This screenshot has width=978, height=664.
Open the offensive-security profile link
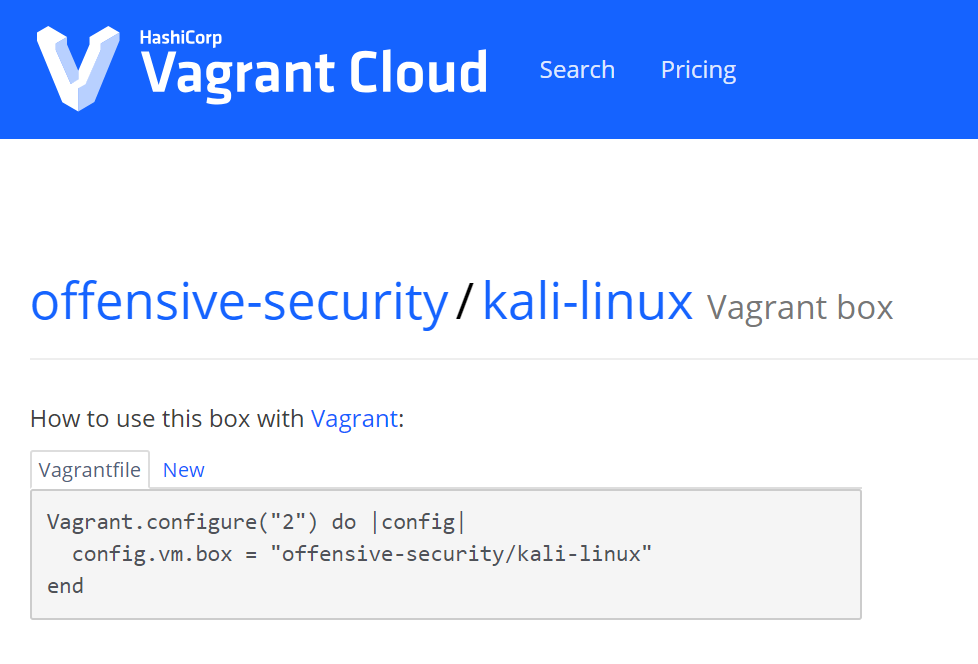(238, 301)
